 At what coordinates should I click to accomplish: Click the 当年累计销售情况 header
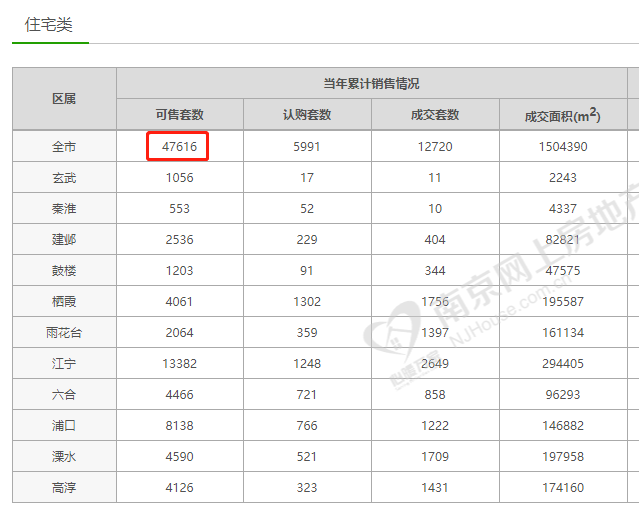371,84
